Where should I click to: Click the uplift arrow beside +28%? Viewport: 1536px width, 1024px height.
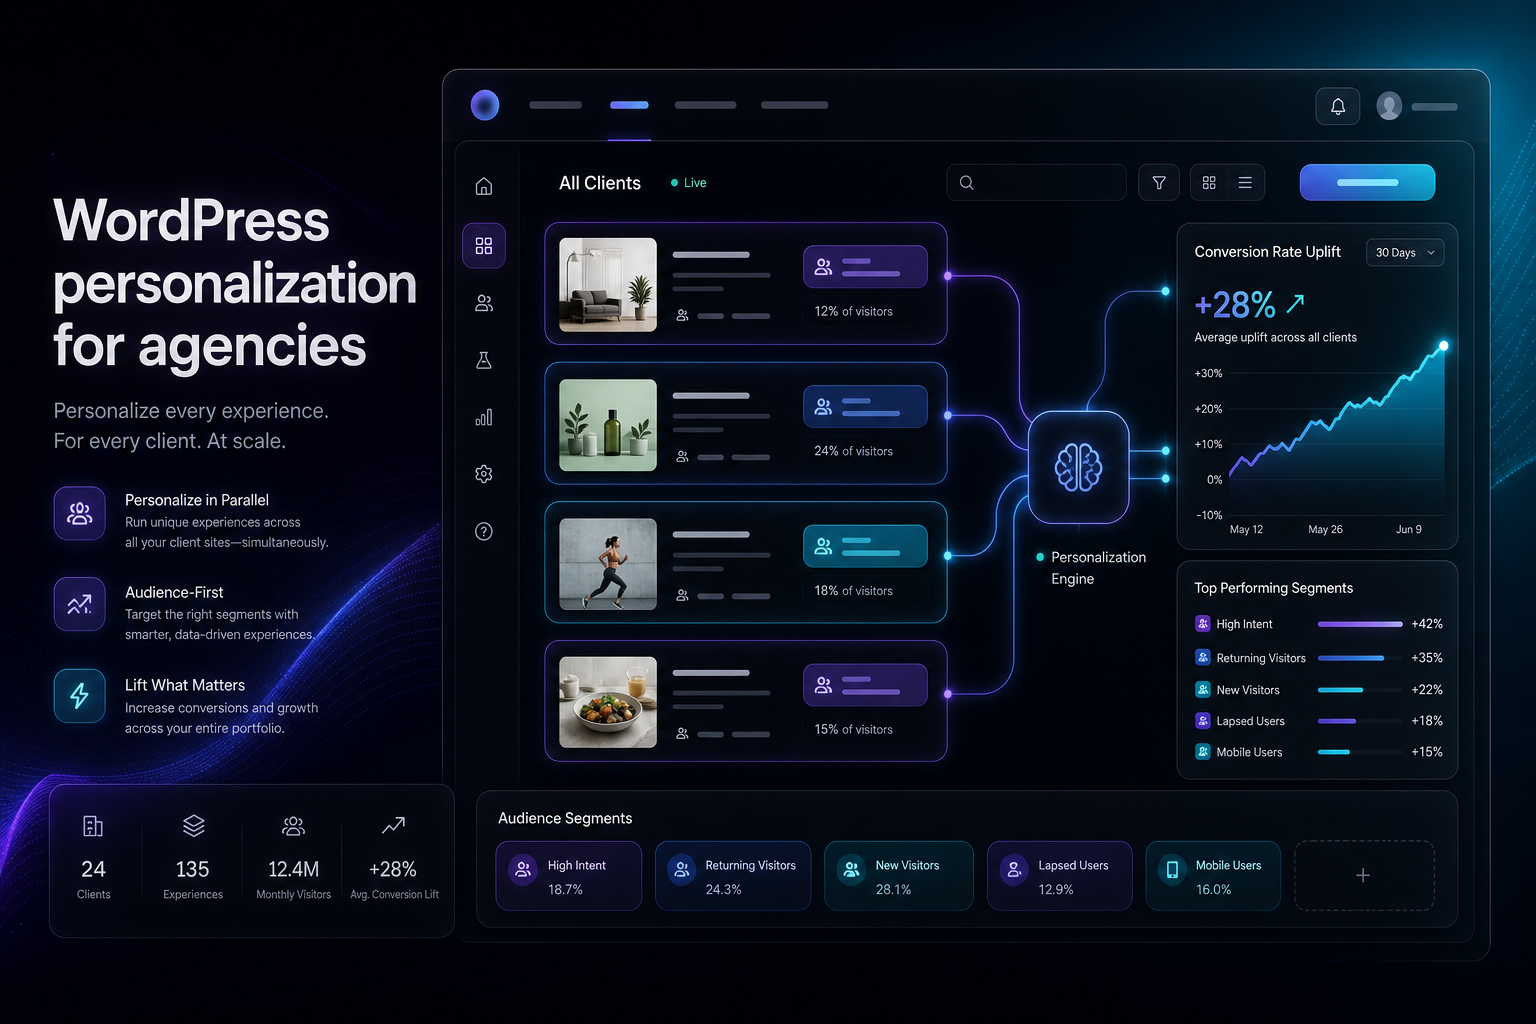1295,303
